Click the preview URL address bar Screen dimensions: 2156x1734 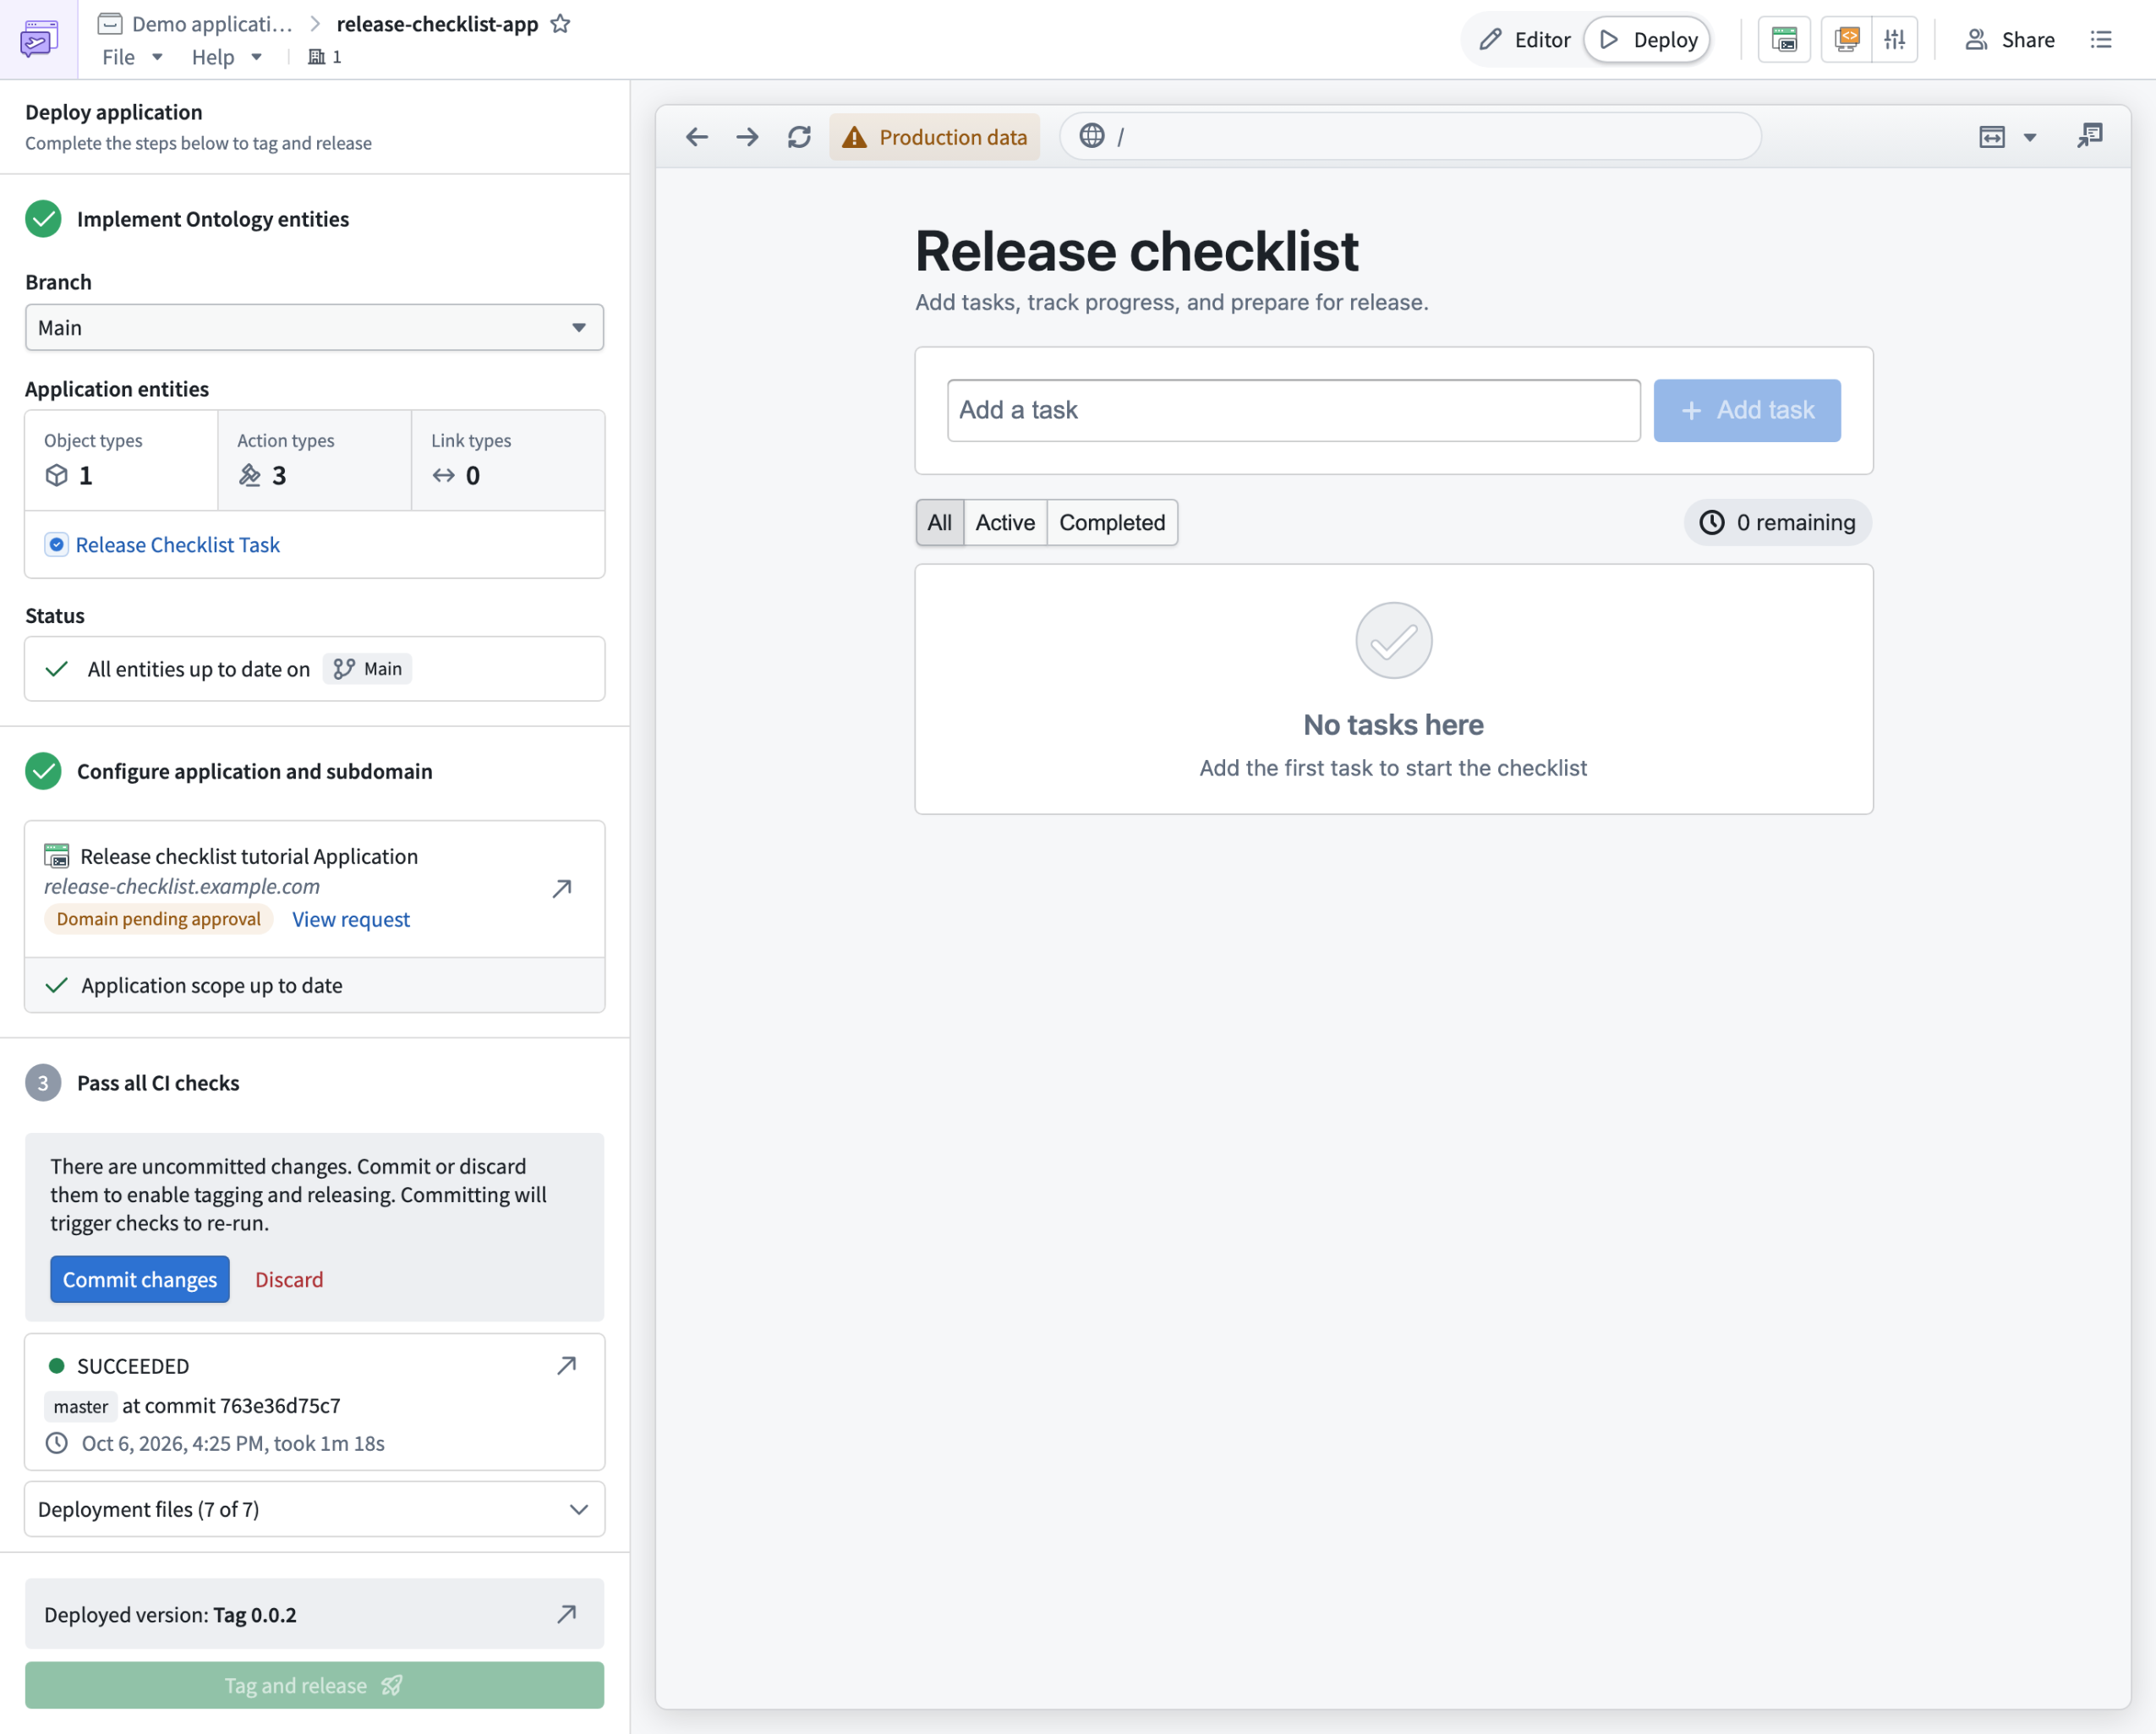point(1410,136)
